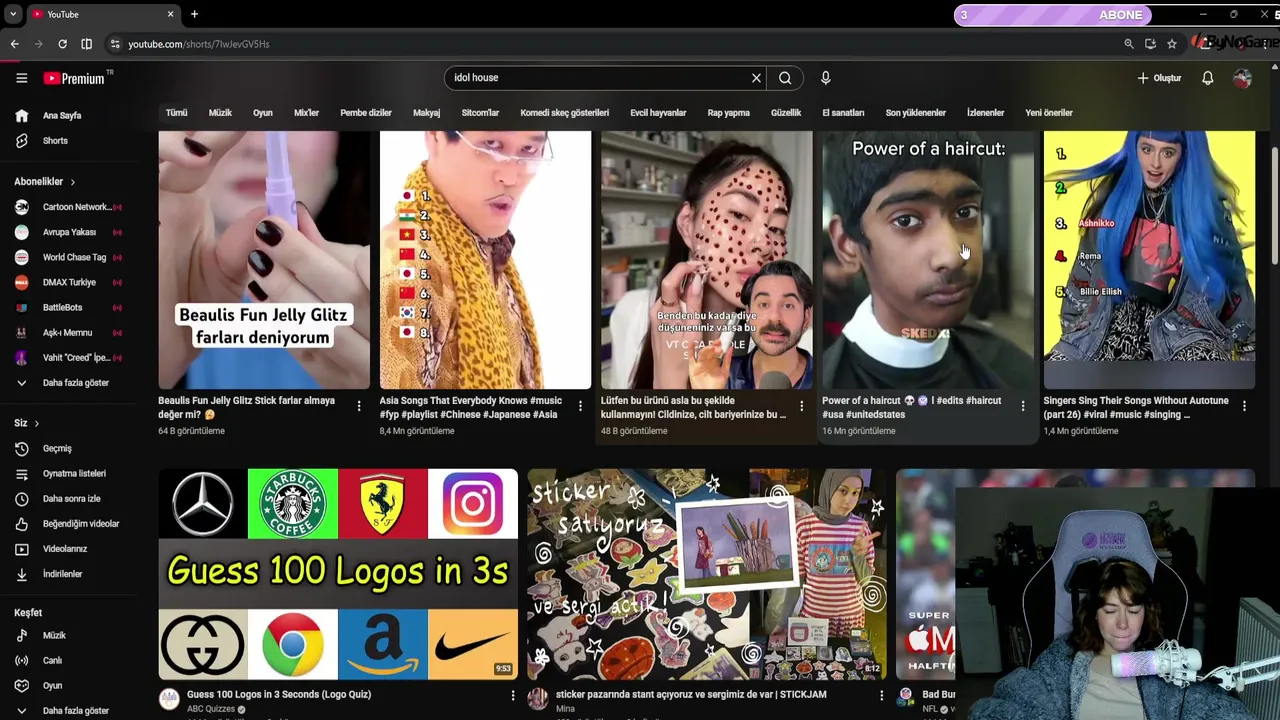Open the account avatar menu
The height and width of the screenshot is (720, 1280).
(1242, 78)
